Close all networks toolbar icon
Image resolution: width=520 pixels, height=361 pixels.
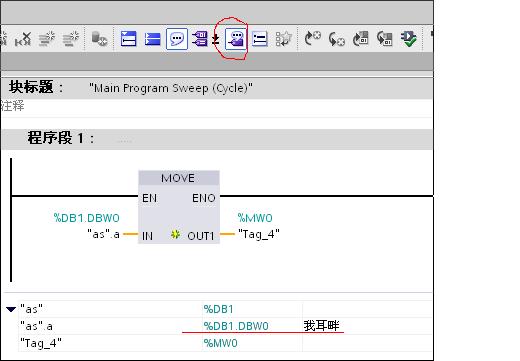[x=153, y=39]
